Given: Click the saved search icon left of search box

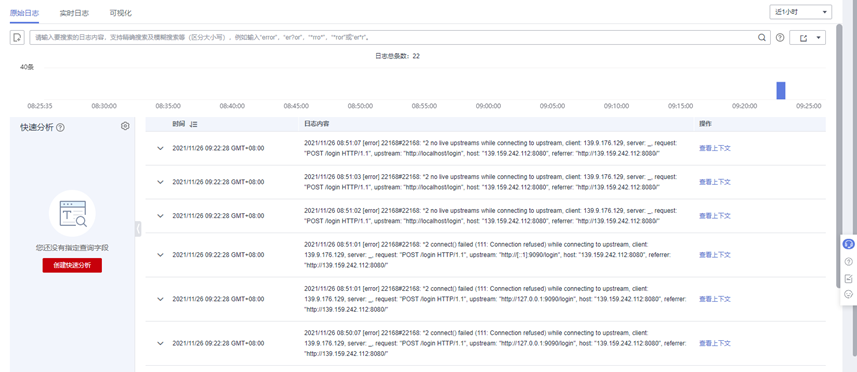Looking at the screenshot, I should (17, 38).
